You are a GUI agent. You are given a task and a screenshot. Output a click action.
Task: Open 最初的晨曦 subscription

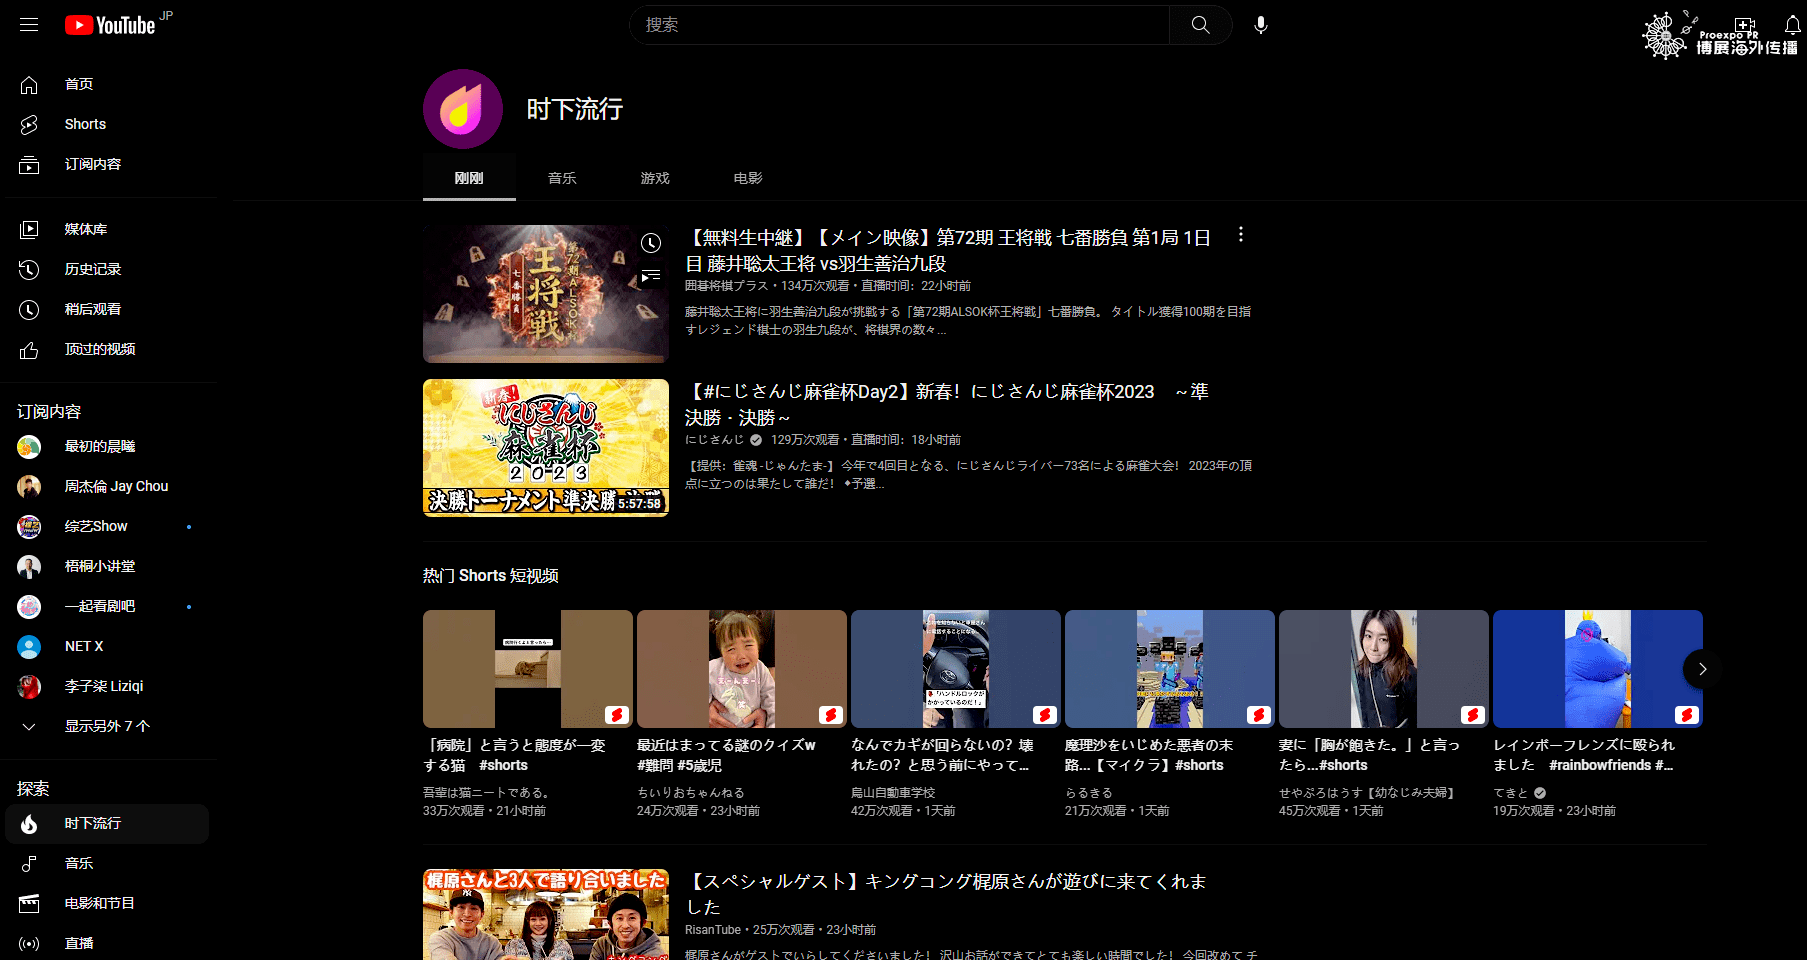[107, 446]
